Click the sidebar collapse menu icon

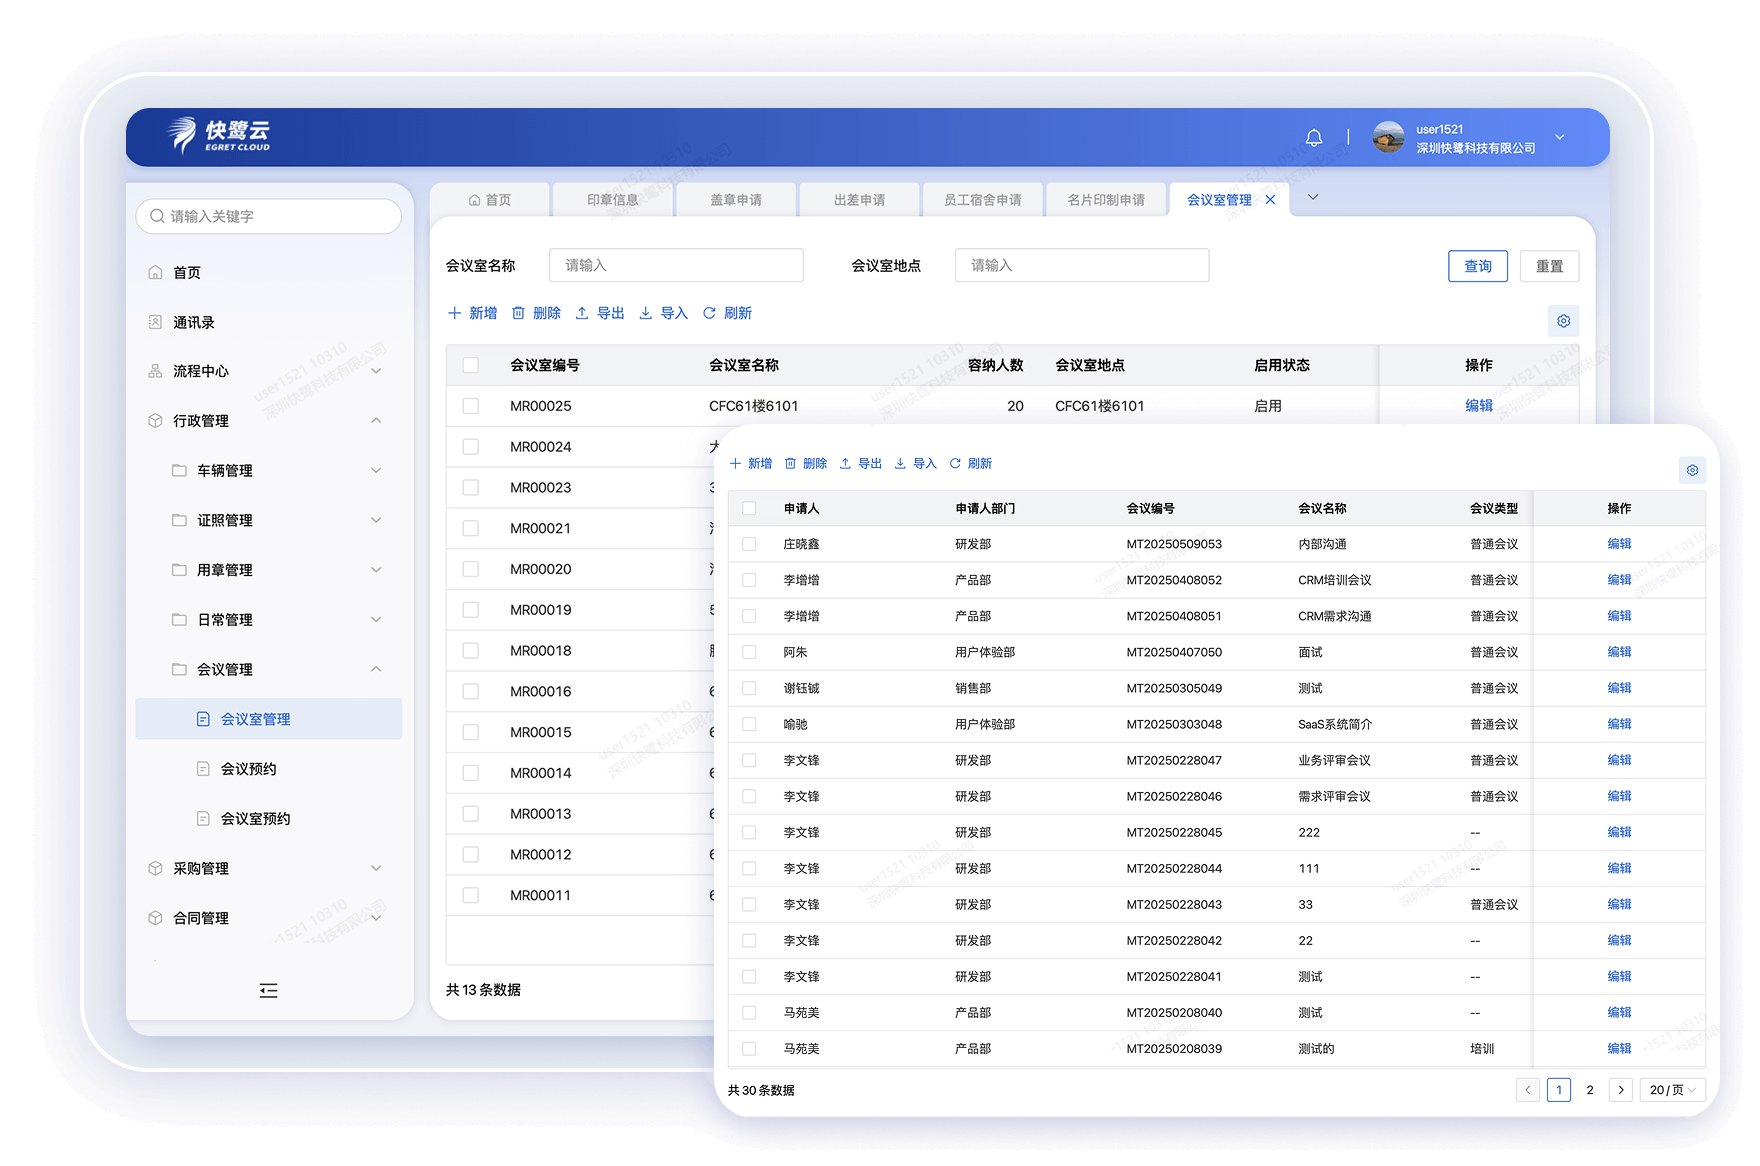268,990
